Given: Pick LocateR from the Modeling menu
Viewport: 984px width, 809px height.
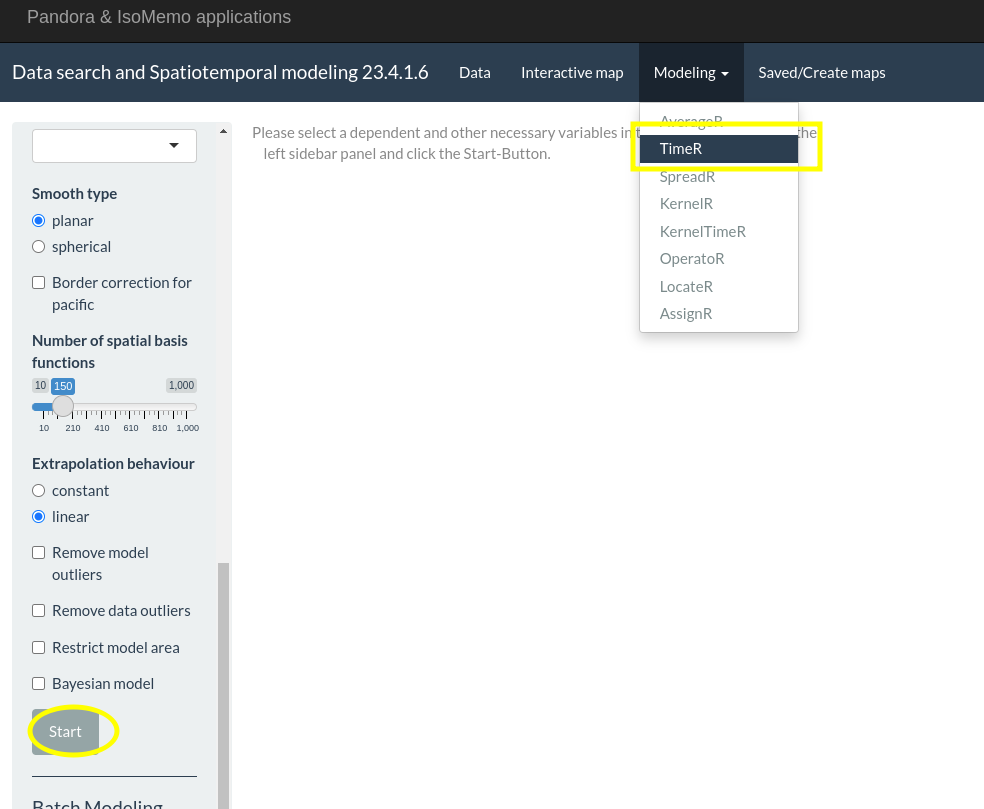Looking at the screenshot, I should click(x=686, y=286).
